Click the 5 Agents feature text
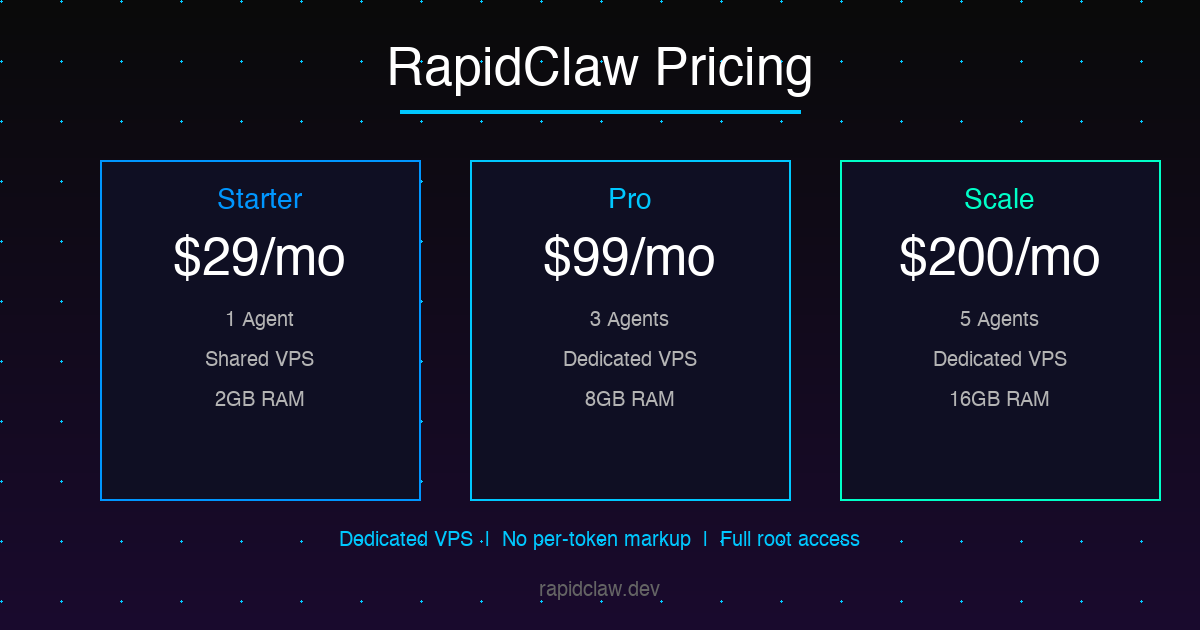The image size is (1200, 630). point(1000,319)
